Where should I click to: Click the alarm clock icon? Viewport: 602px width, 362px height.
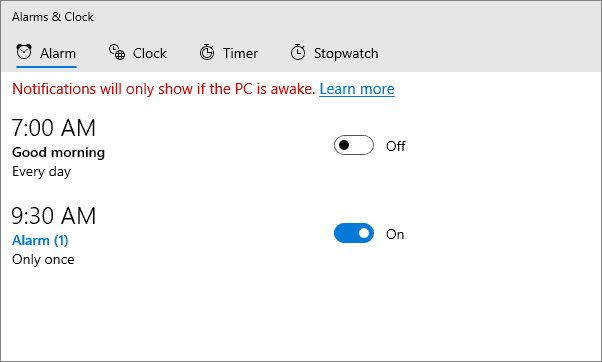pos(24,52)
